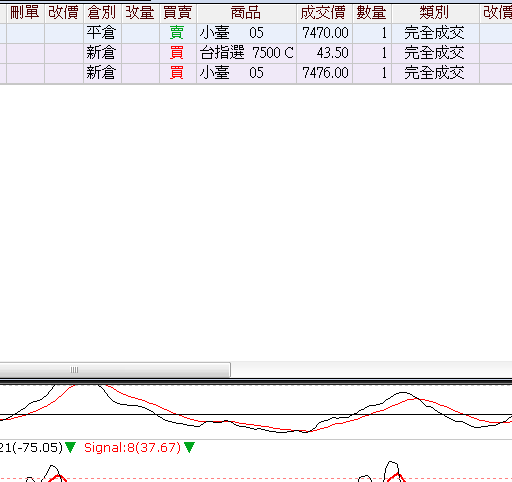Click the red Signal:8(37.67) indicator label
The height and width of the screenshot is (482, 512).
(x=132, y=447)
